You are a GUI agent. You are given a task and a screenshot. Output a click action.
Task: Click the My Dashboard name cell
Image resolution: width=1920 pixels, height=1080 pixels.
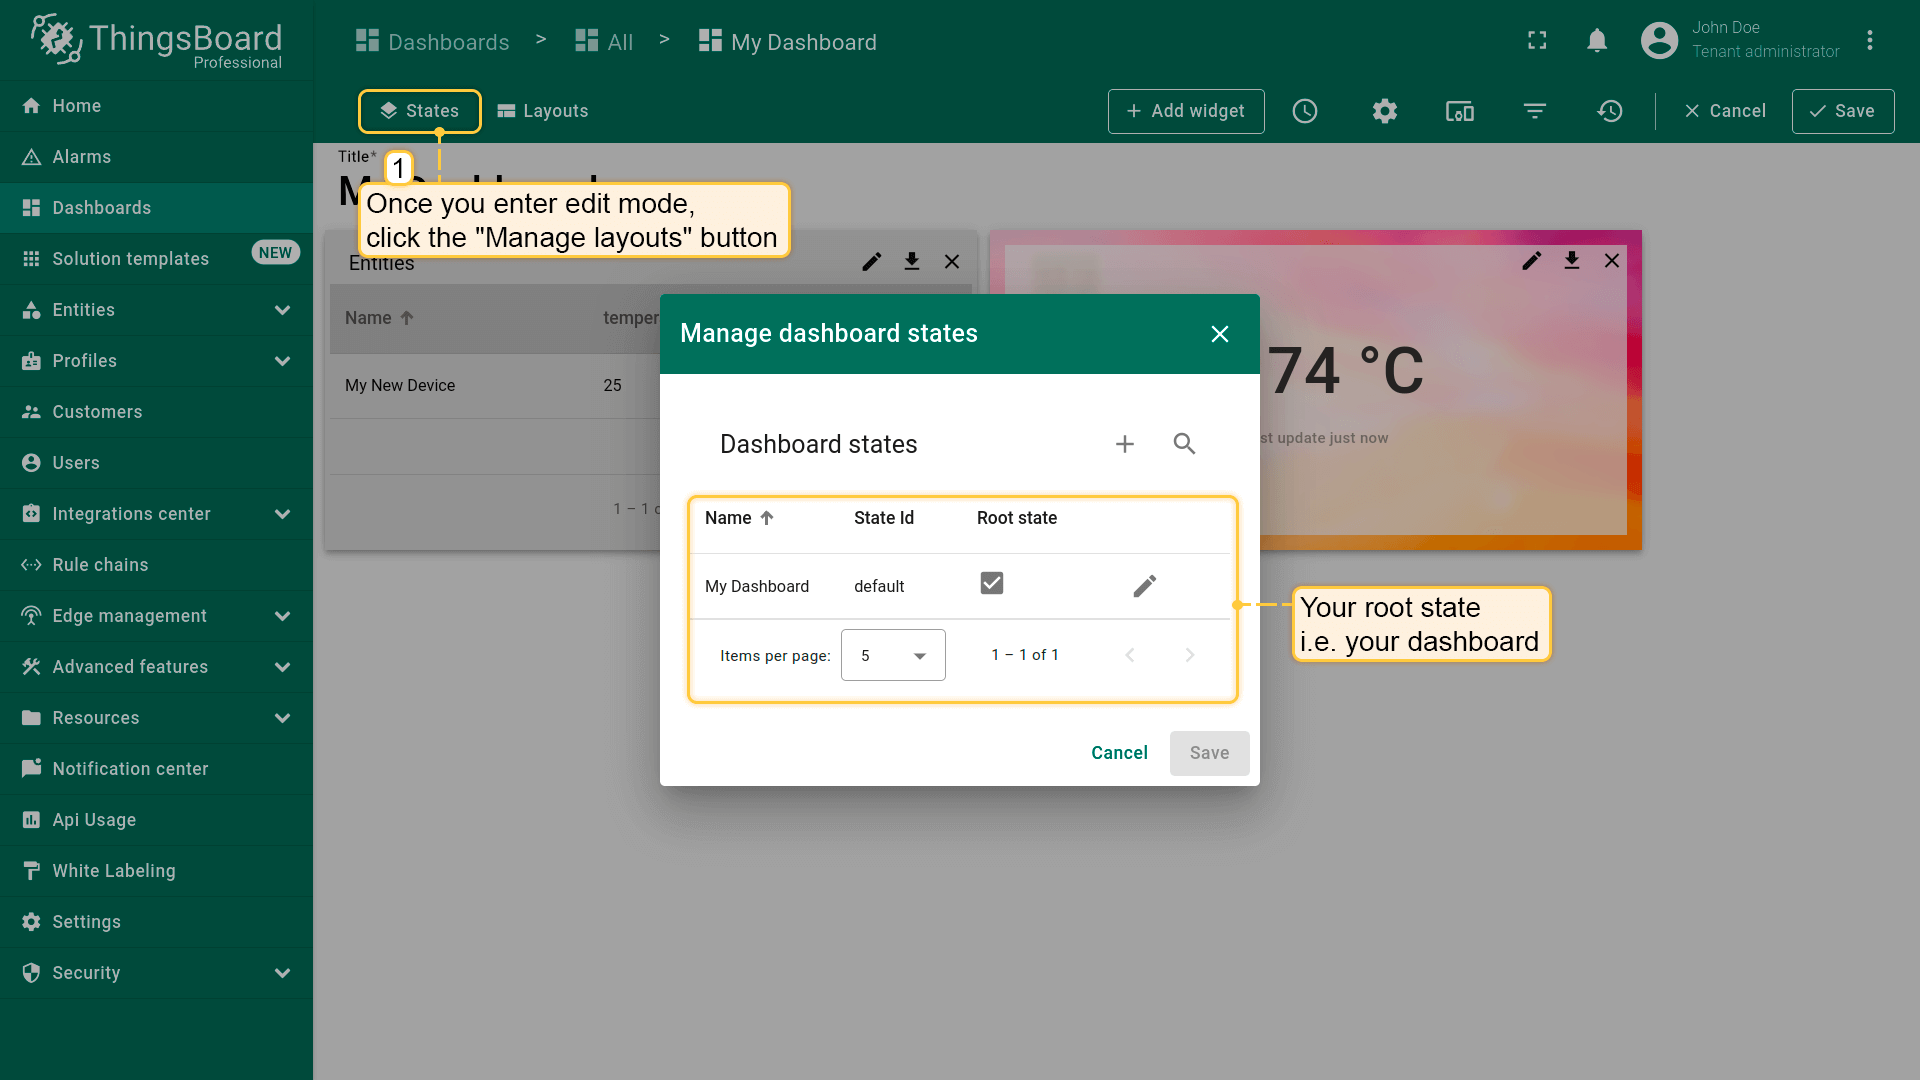pos(757,587)
